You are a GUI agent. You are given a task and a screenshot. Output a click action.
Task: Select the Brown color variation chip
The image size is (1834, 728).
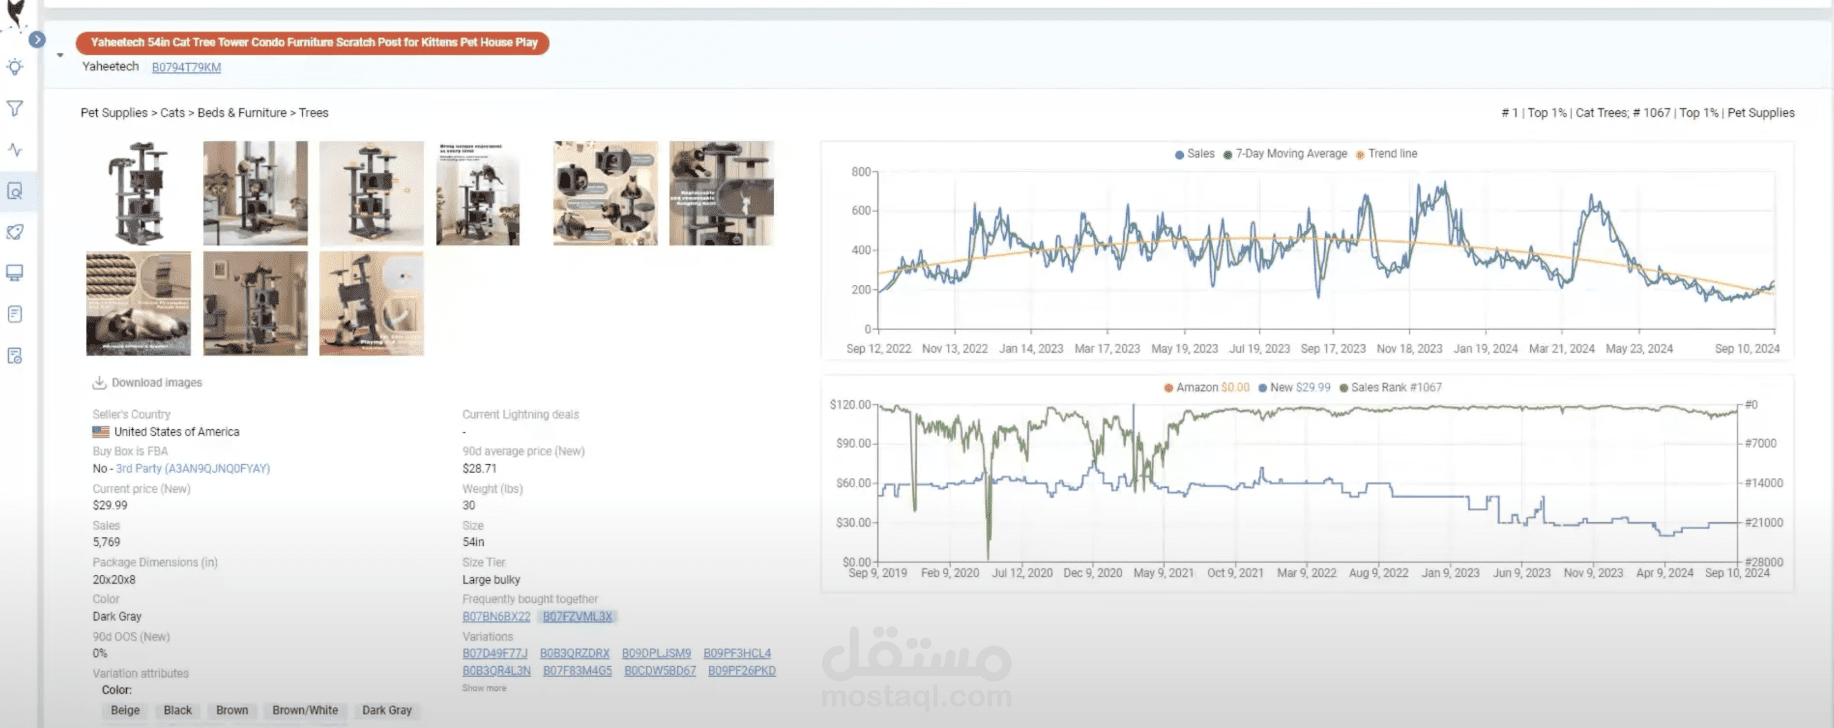tap(232, 711)
